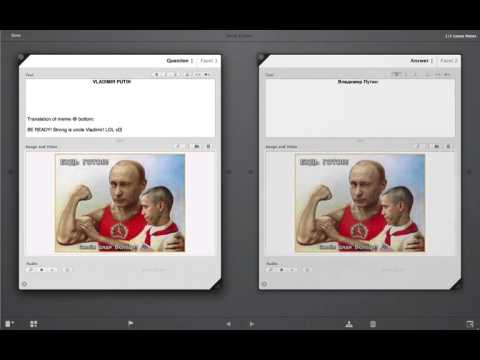This screenshot has width=480, height=360.
Task: Click the flag icon in bottom toolbar
Action: (131, 324)
